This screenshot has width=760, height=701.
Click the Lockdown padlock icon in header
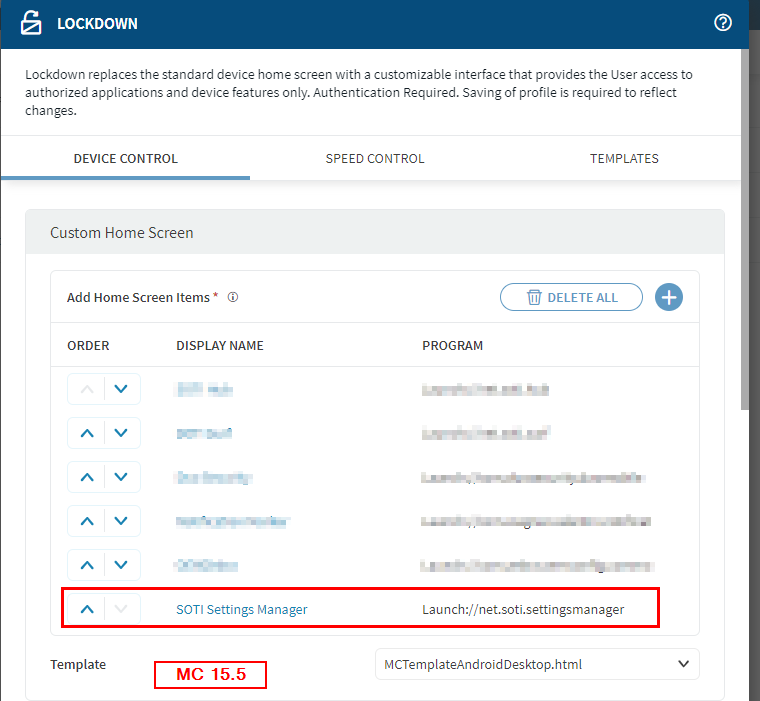[32, 23]
